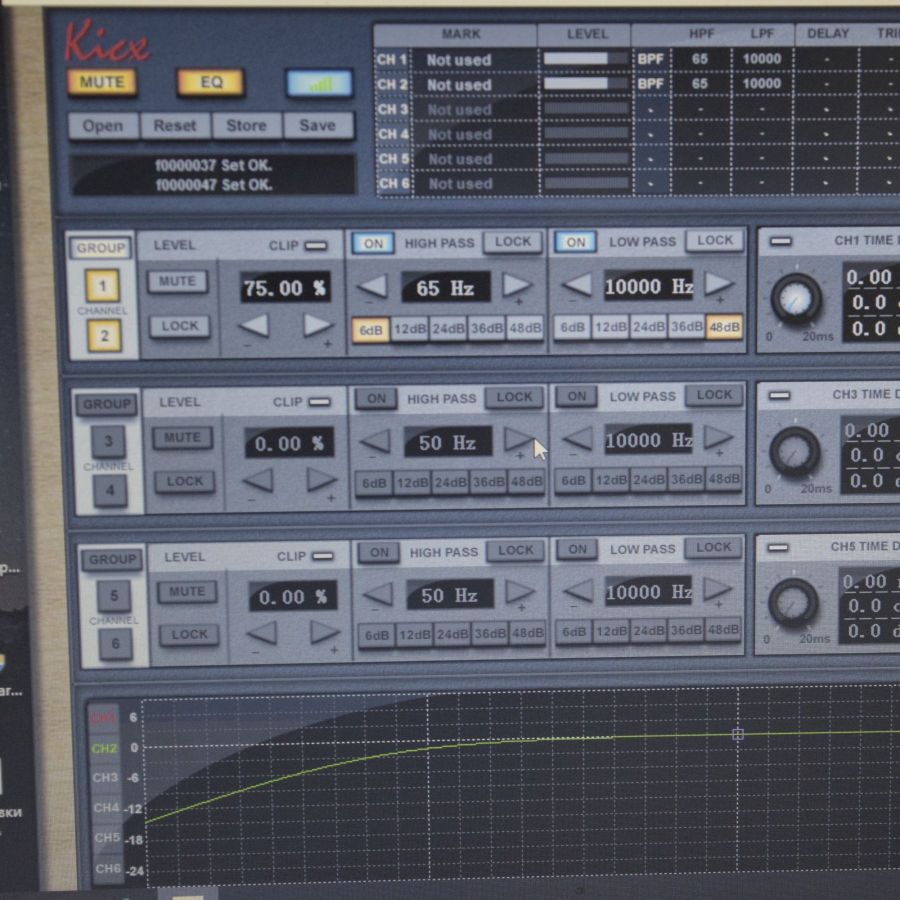The height and width of the screenshot is (900, 900).
Task: Decrease channel 5-6 level with left arrow
Action: (x=261, y=632)
